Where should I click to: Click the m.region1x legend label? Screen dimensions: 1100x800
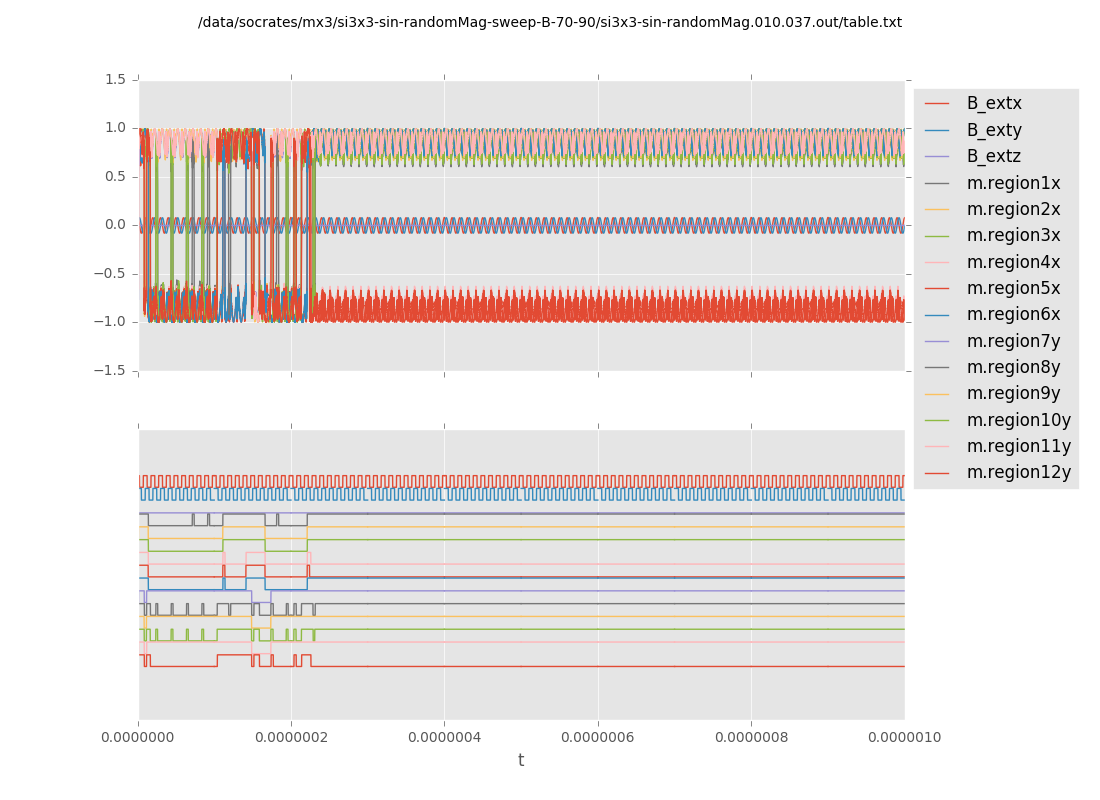click(x=1013, y=183)
